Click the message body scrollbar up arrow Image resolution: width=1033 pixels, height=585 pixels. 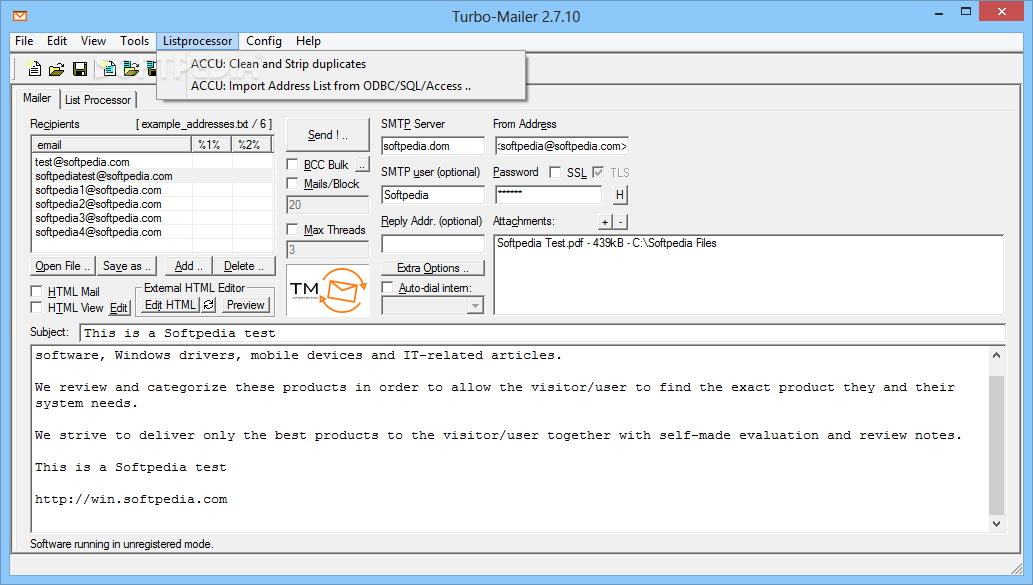pos(996,356)
